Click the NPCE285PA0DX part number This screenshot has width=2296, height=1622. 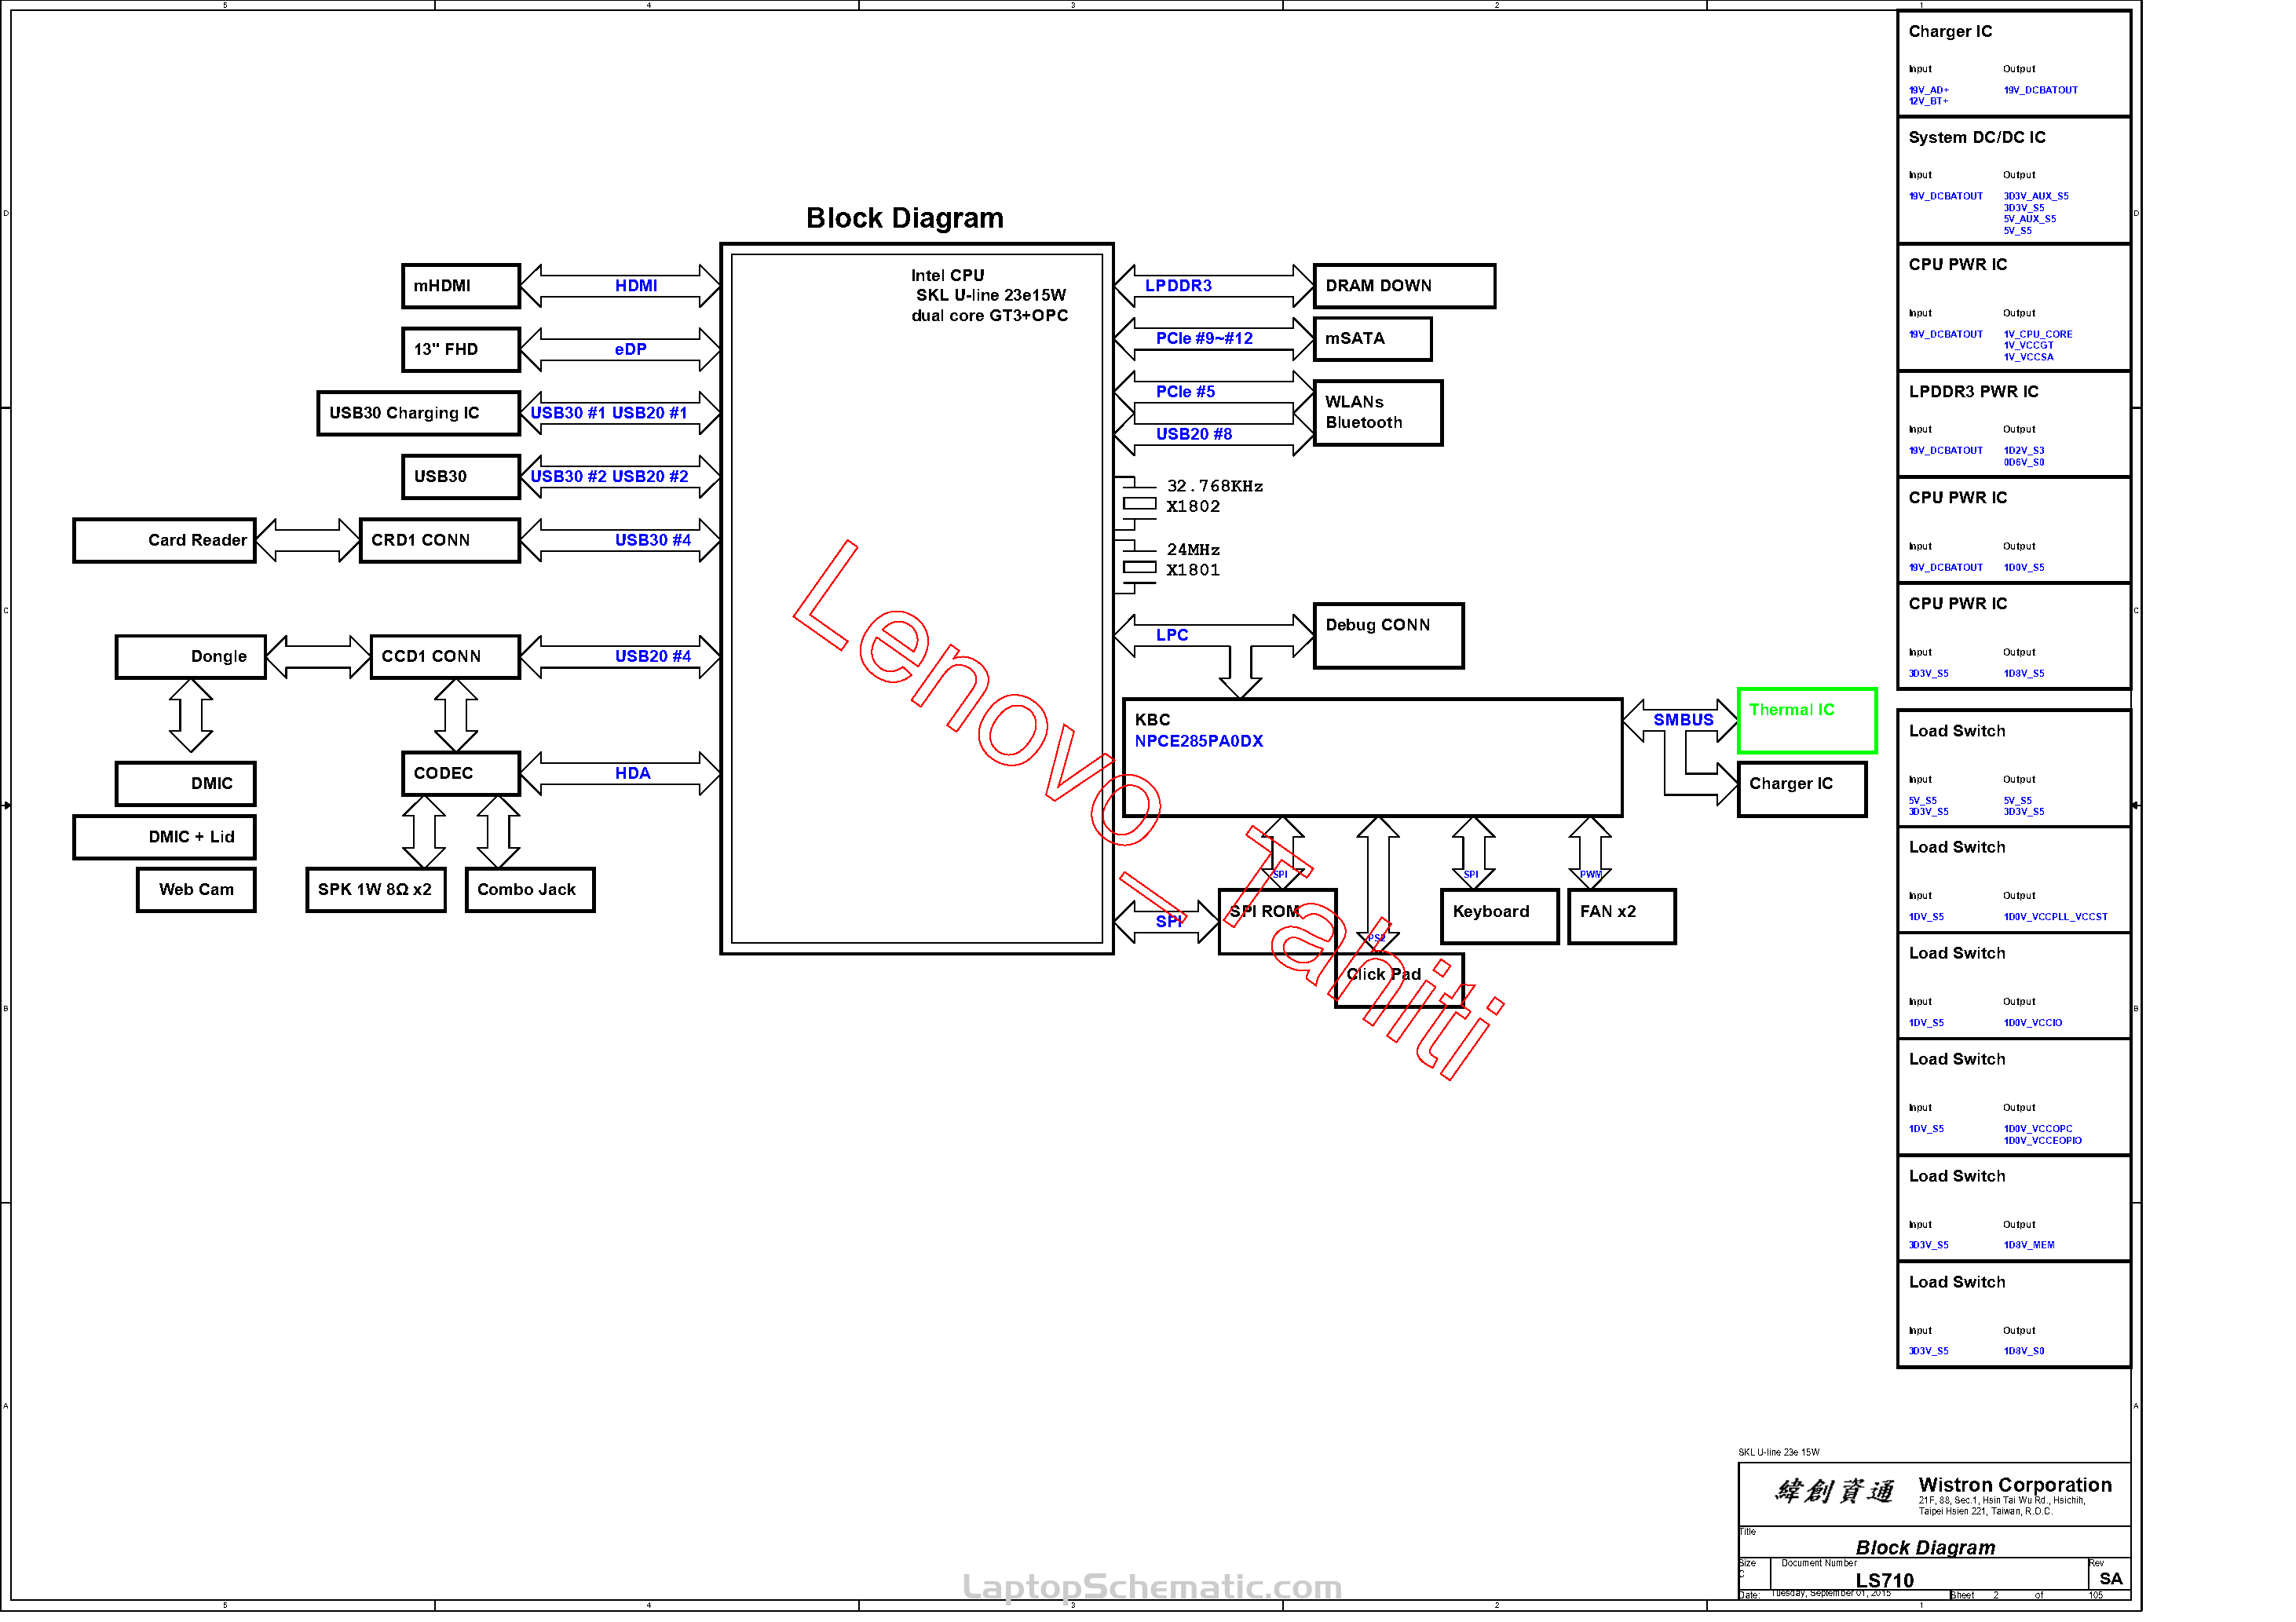pyautogui.click(x=1198, y=741)
